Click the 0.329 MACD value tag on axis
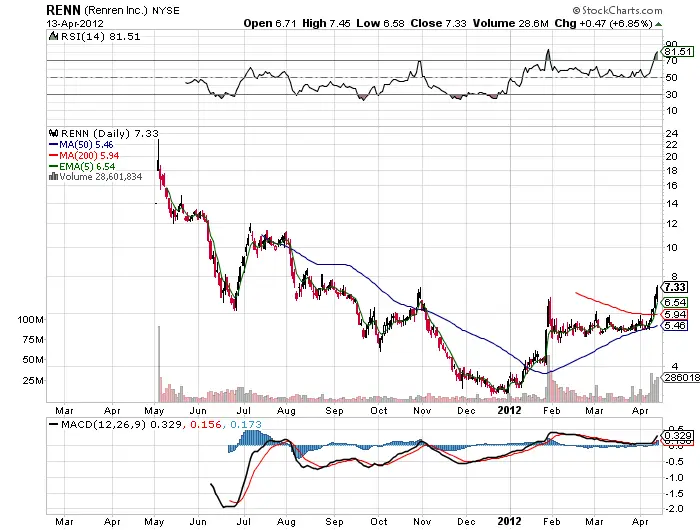Image resolution: width=700 pixels, height=530 pixels. (x=678, y=435)
